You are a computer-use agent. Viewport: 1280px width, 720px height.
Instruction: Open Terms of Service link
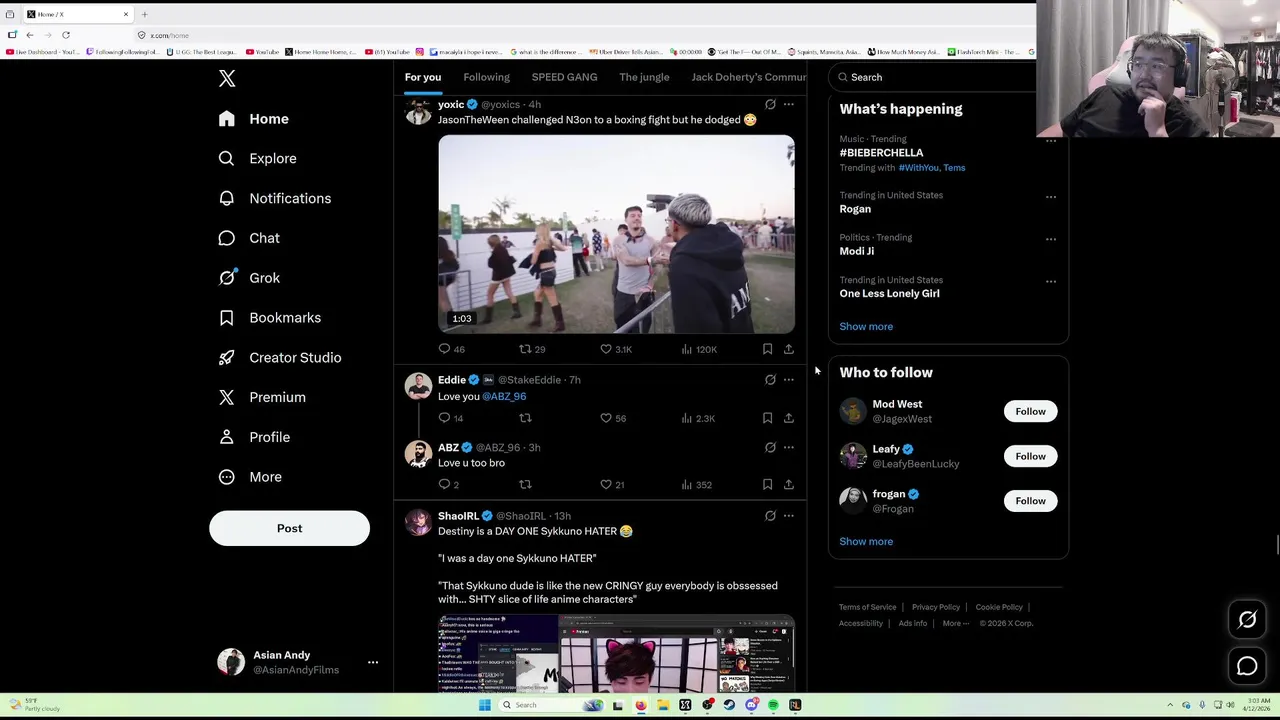click(867, 608)
